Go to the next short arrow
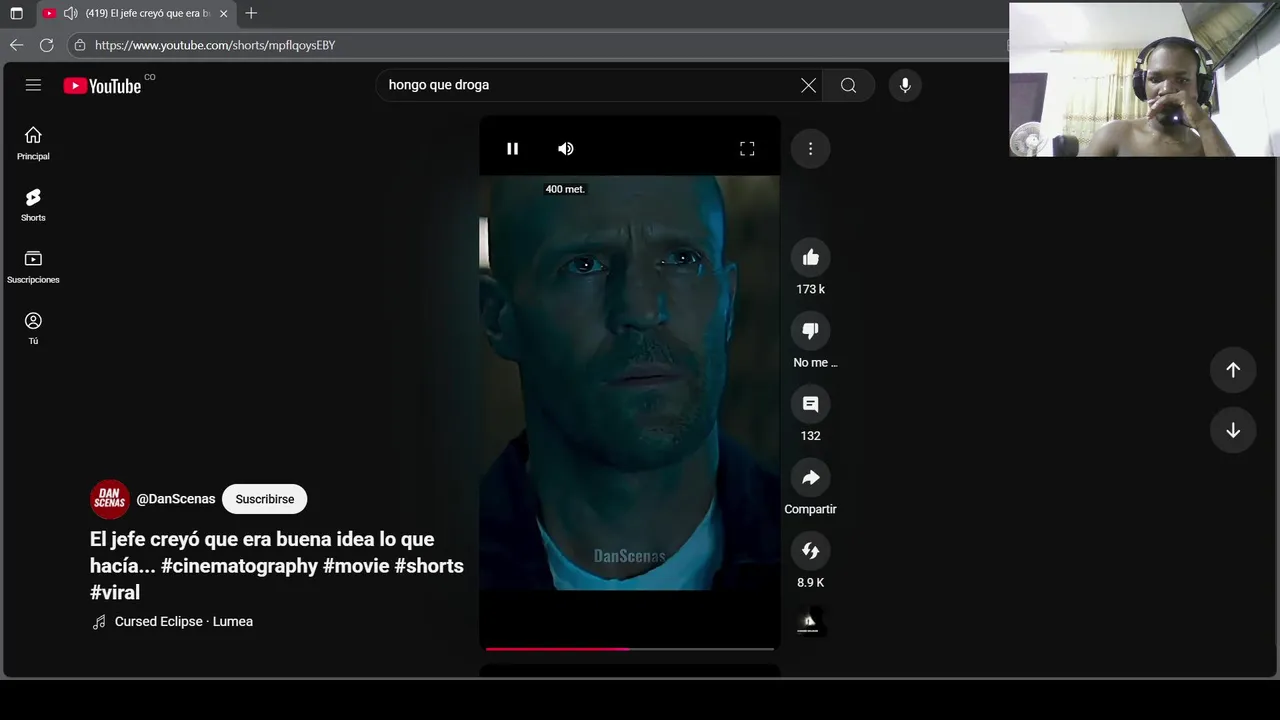Screen dimensions: 1280x720 (1233, 430)
